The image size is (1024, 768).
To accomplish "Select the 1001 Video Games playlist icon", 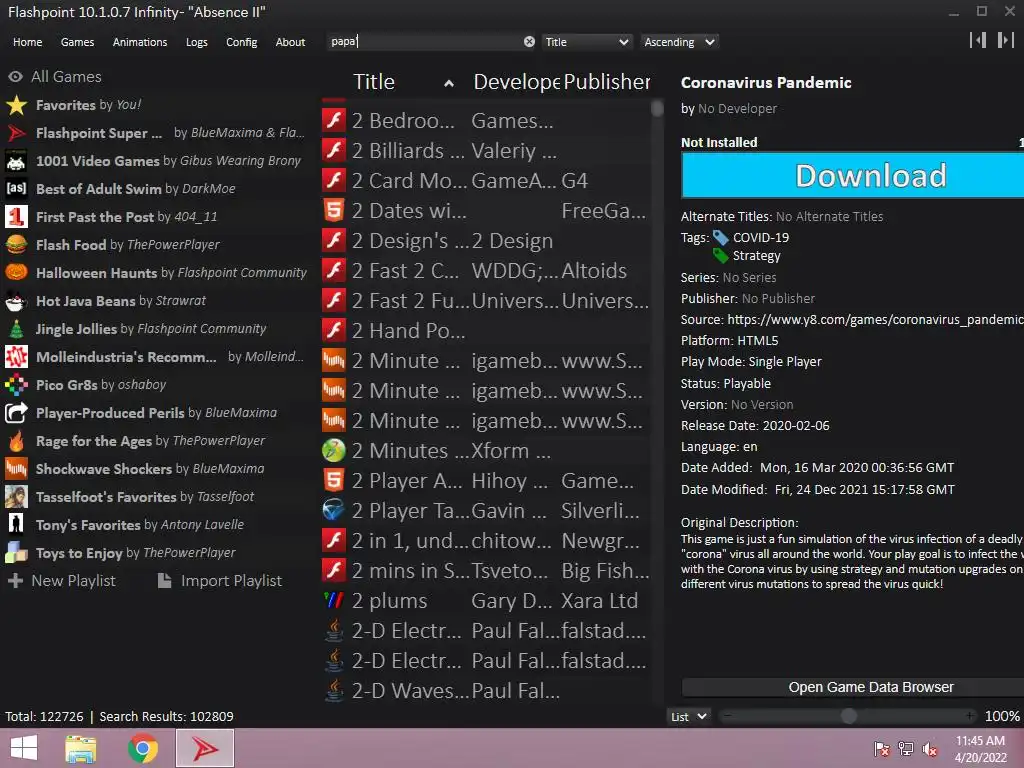I will 16,161.
